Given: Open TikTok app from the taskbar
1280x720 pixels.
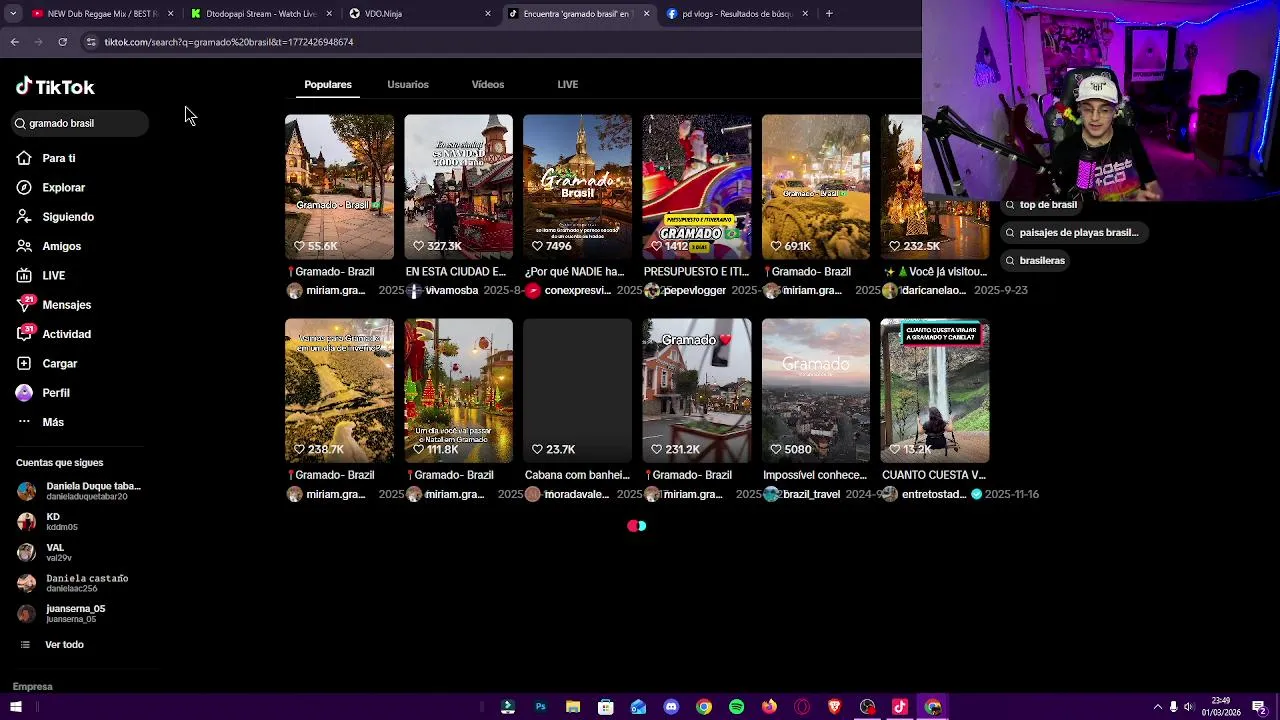Looking at the screenshot, I should (900, 707).
